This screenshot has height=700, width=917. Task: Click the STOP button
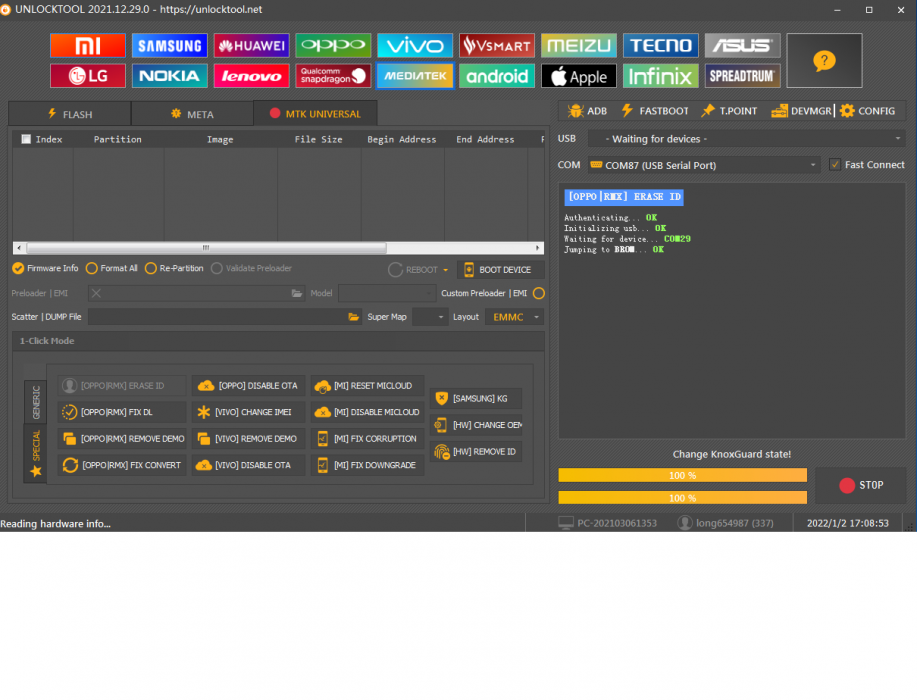(x=861, y=485)
